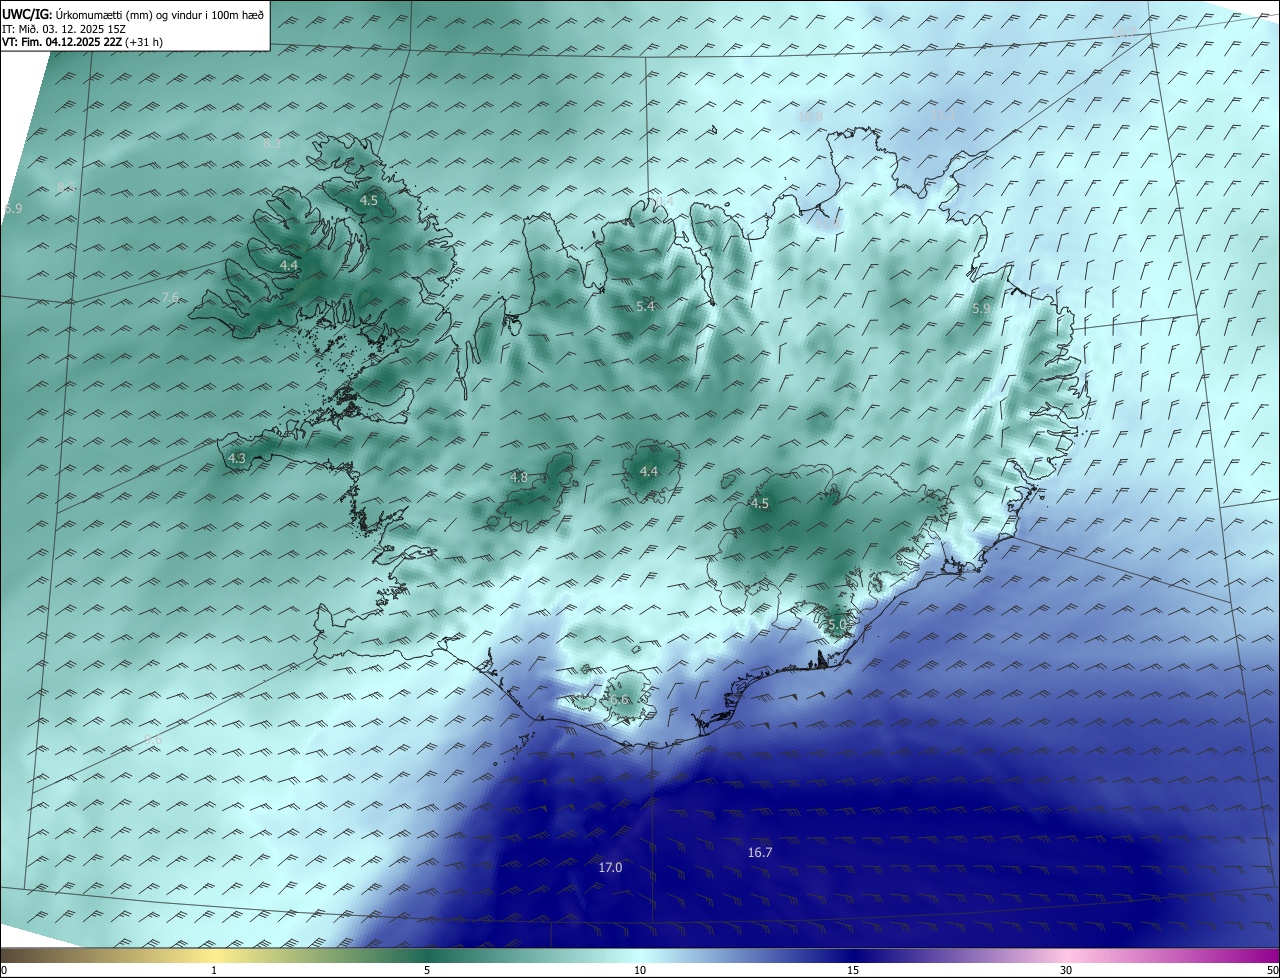Viewport: 1280px width, 978px height.
Task: Click the 0 tick on the color scale
Action: 4,970
